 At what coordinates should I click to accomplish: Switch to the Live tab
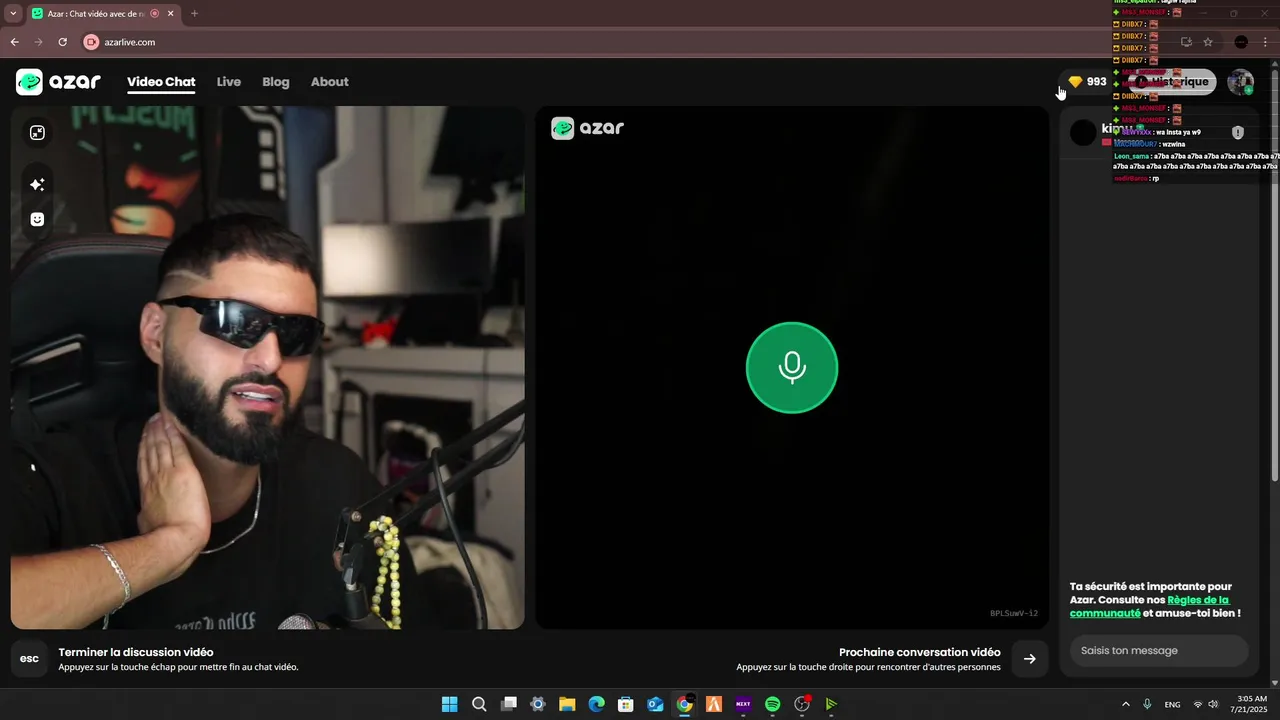pos(229,82)
